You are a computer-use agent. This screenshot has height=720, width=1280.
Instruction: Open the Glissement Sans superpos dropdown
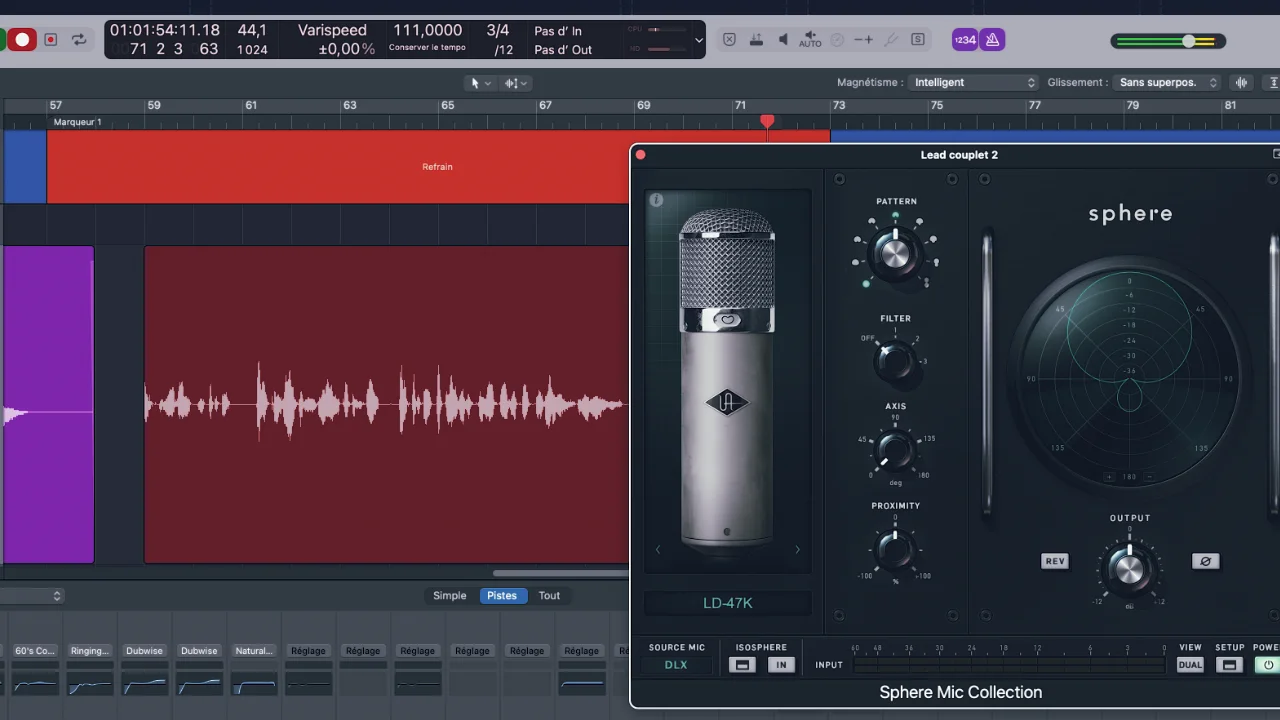click(x=1166, y=82)
